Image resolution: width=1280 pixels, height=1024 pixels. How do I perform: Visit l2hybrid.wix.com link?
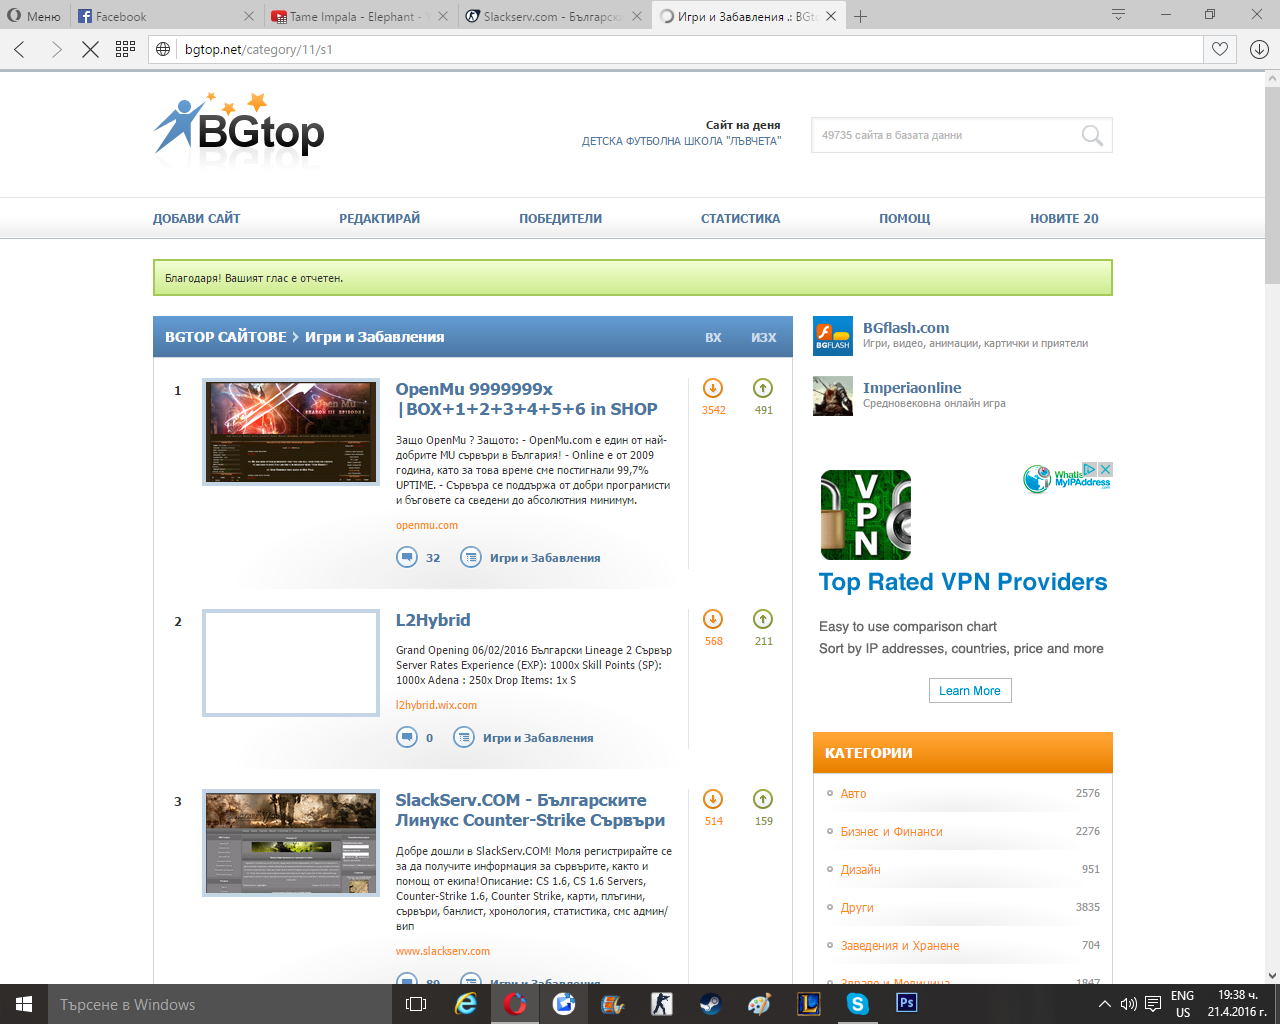coord(436,705)
